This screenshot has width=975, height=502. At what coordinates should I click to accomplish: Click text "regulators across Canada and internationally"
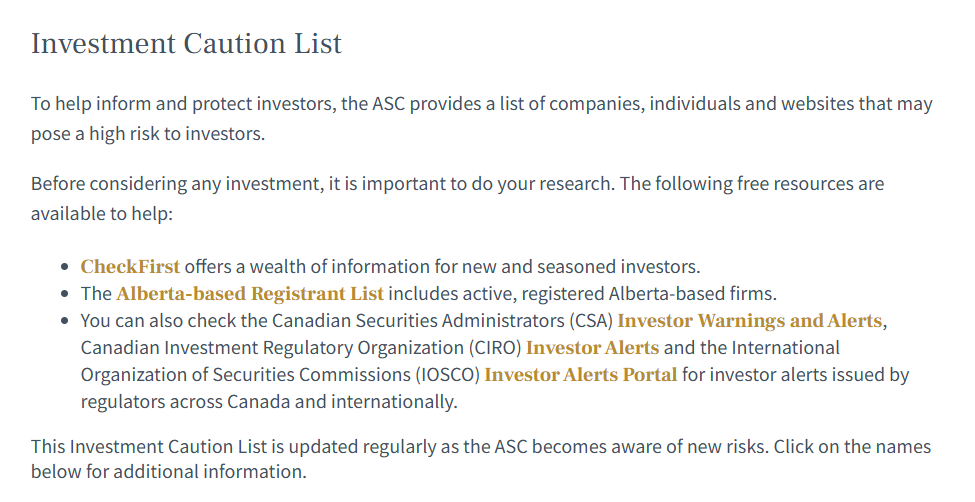269,402
